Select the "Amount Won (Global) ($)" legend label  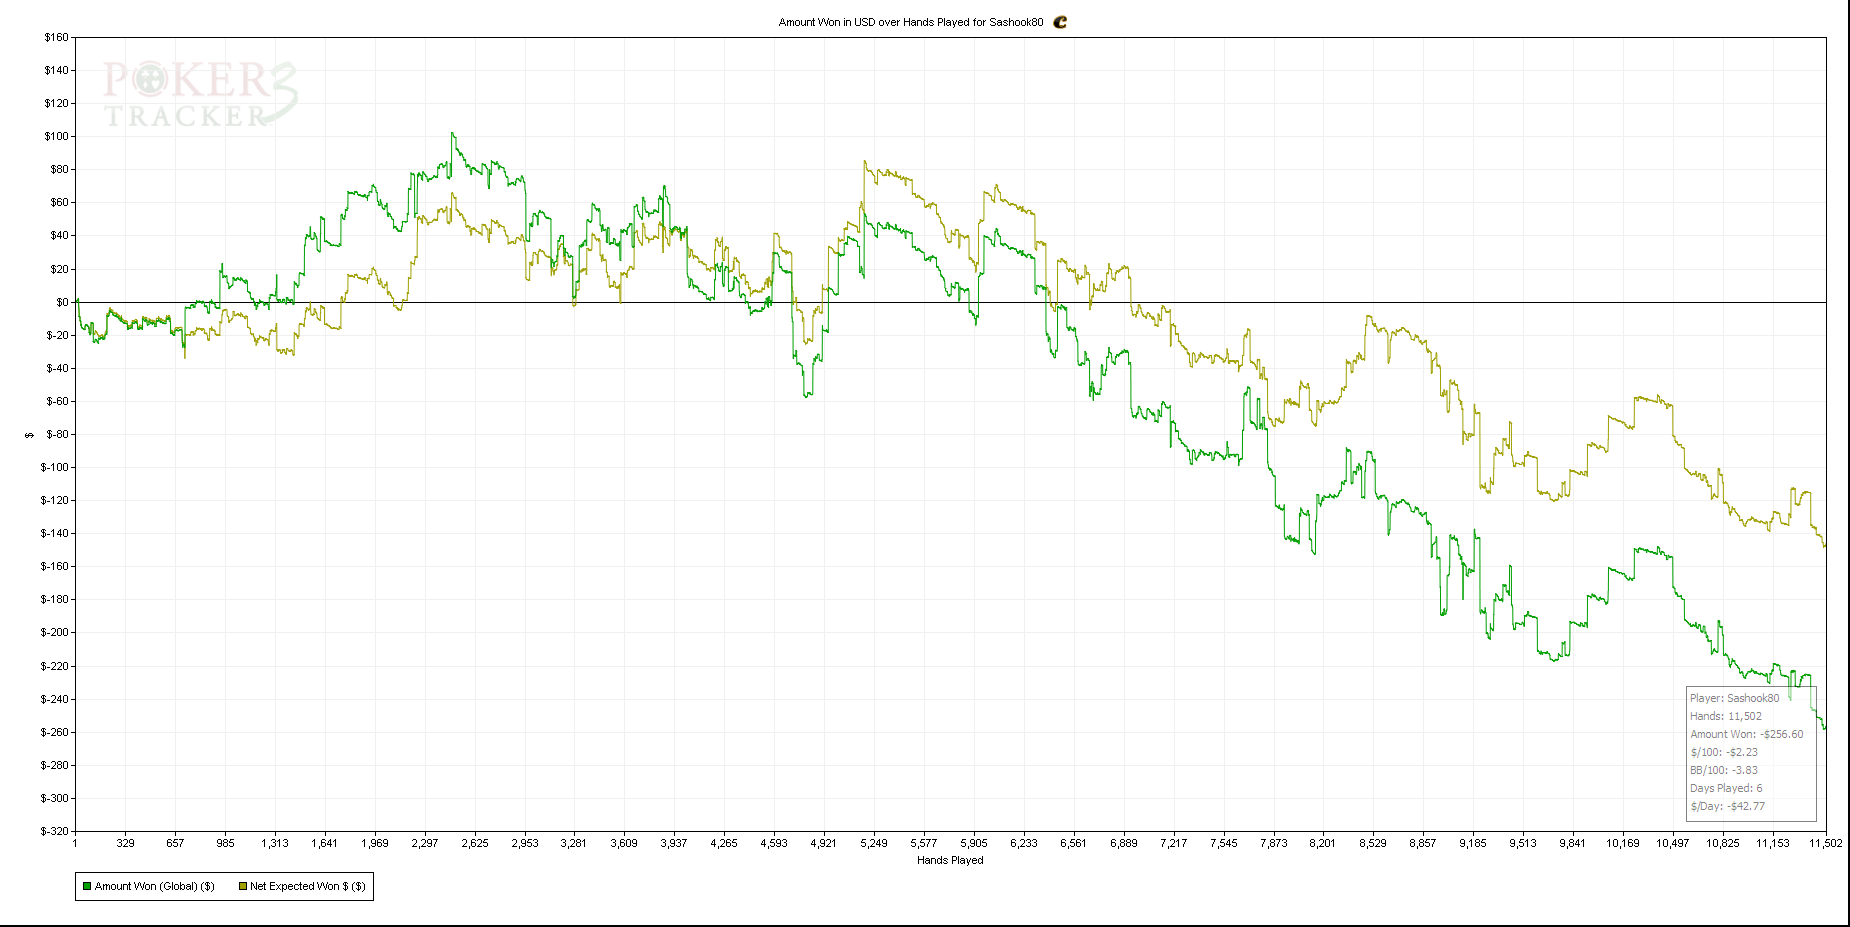(x=154, y=886)
